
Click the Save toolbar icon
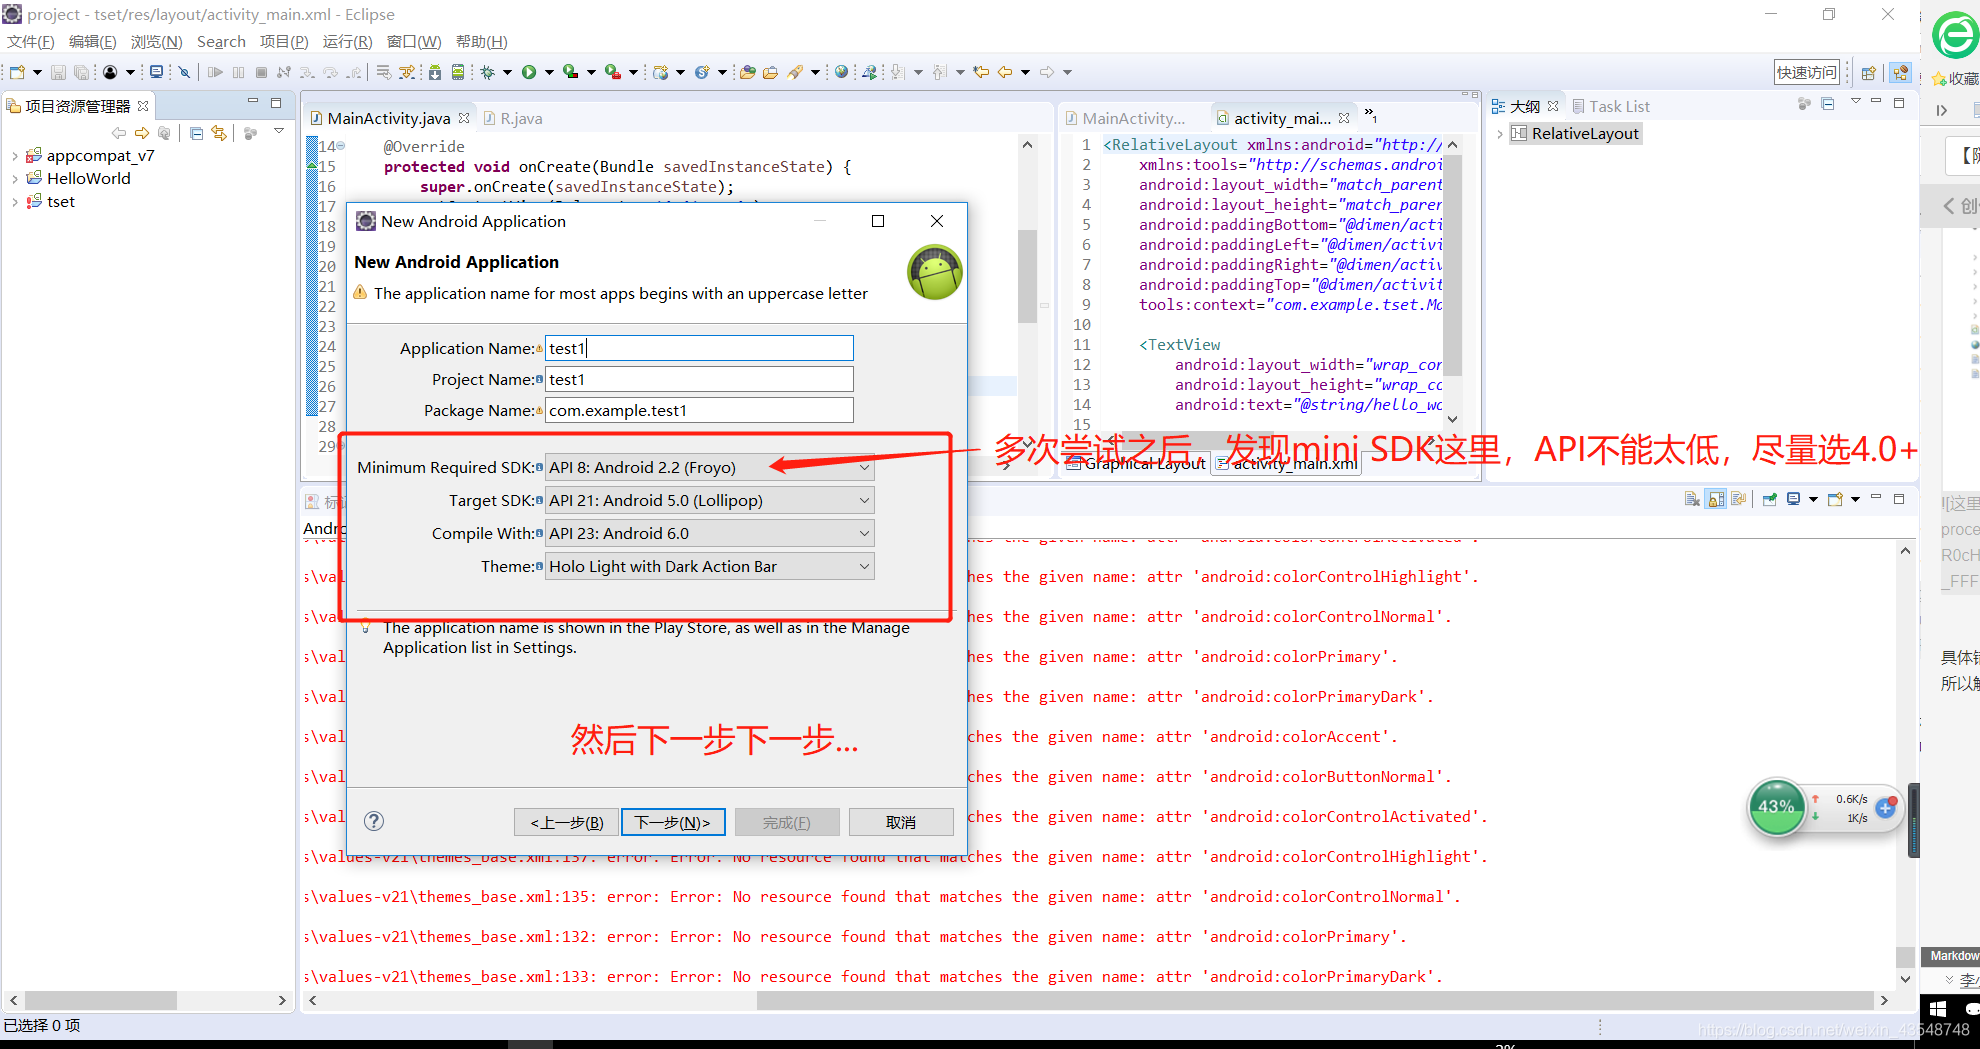pos(58,72)
